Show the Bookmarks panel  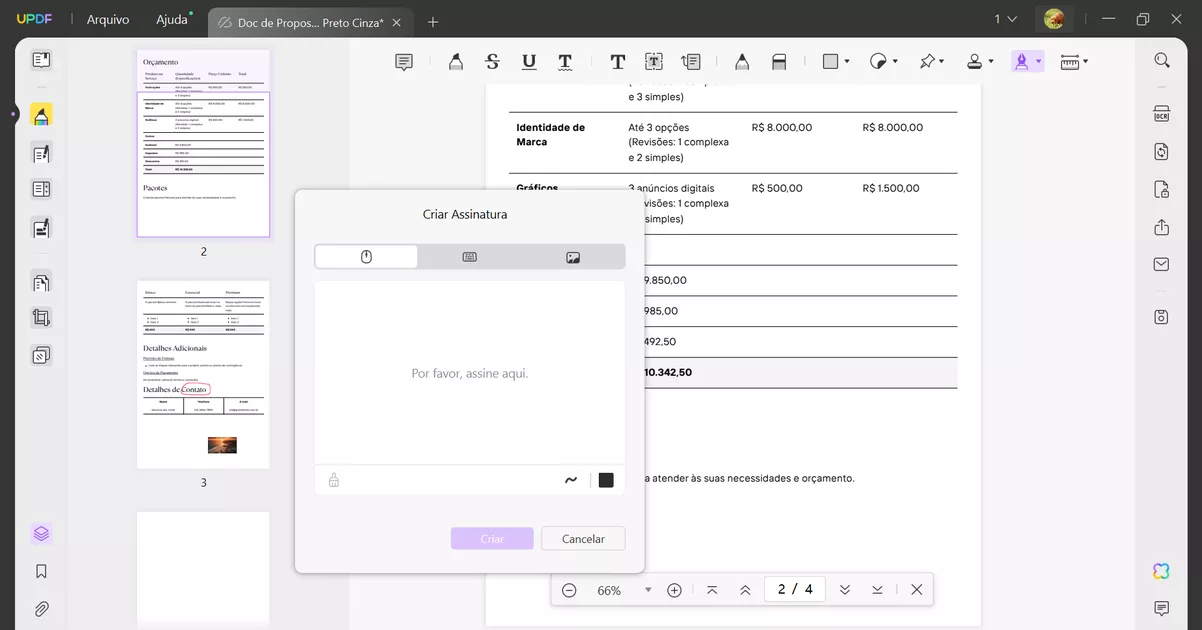40,570
